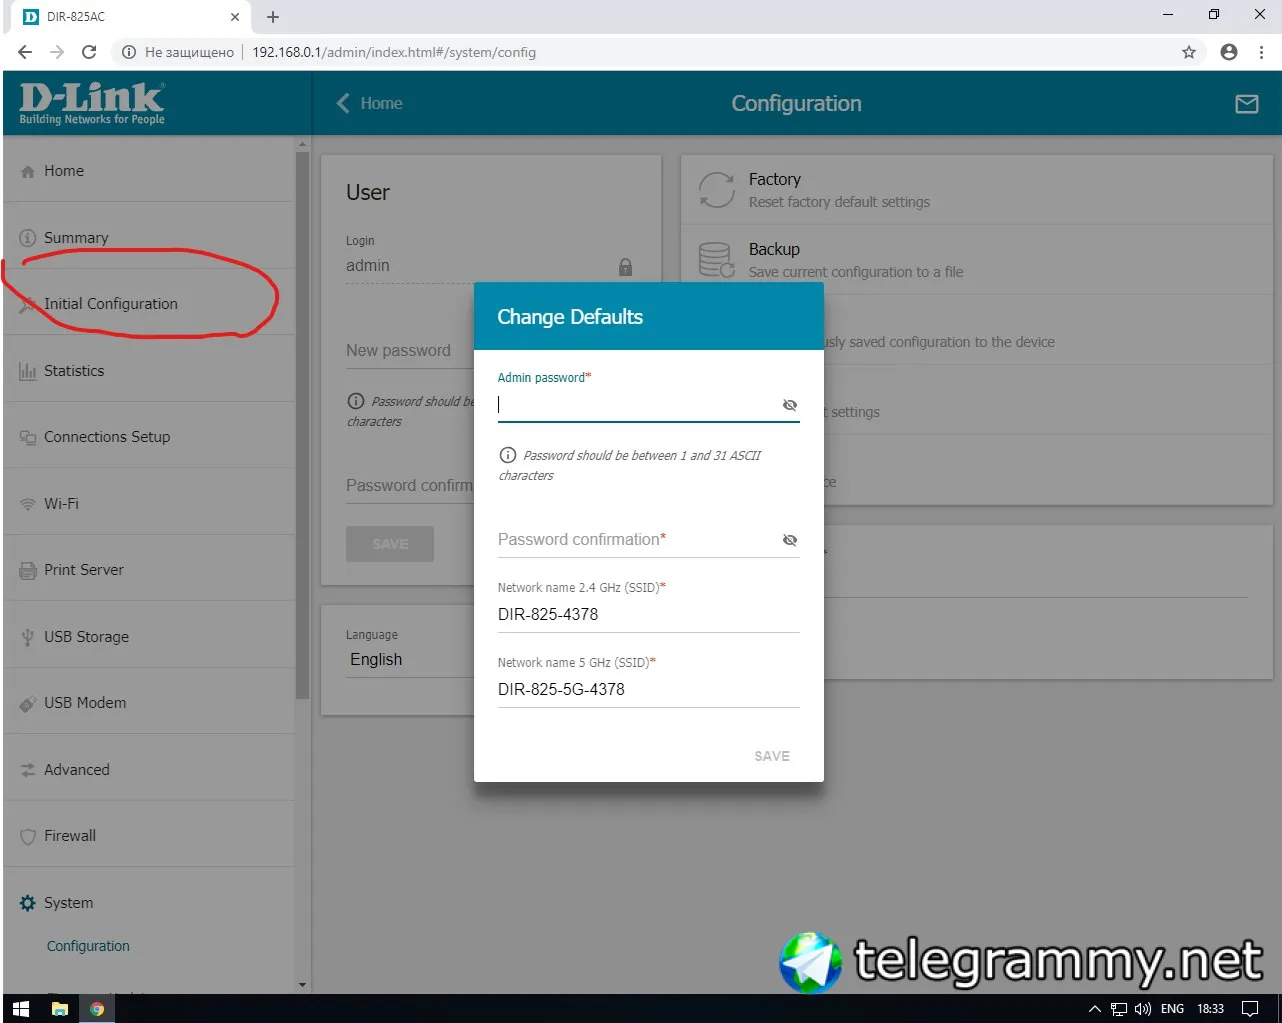Toggle visibility of the Admin password field
Image resolution: width=1282 pixels, height=1023 pixels.
coord(790,405)
